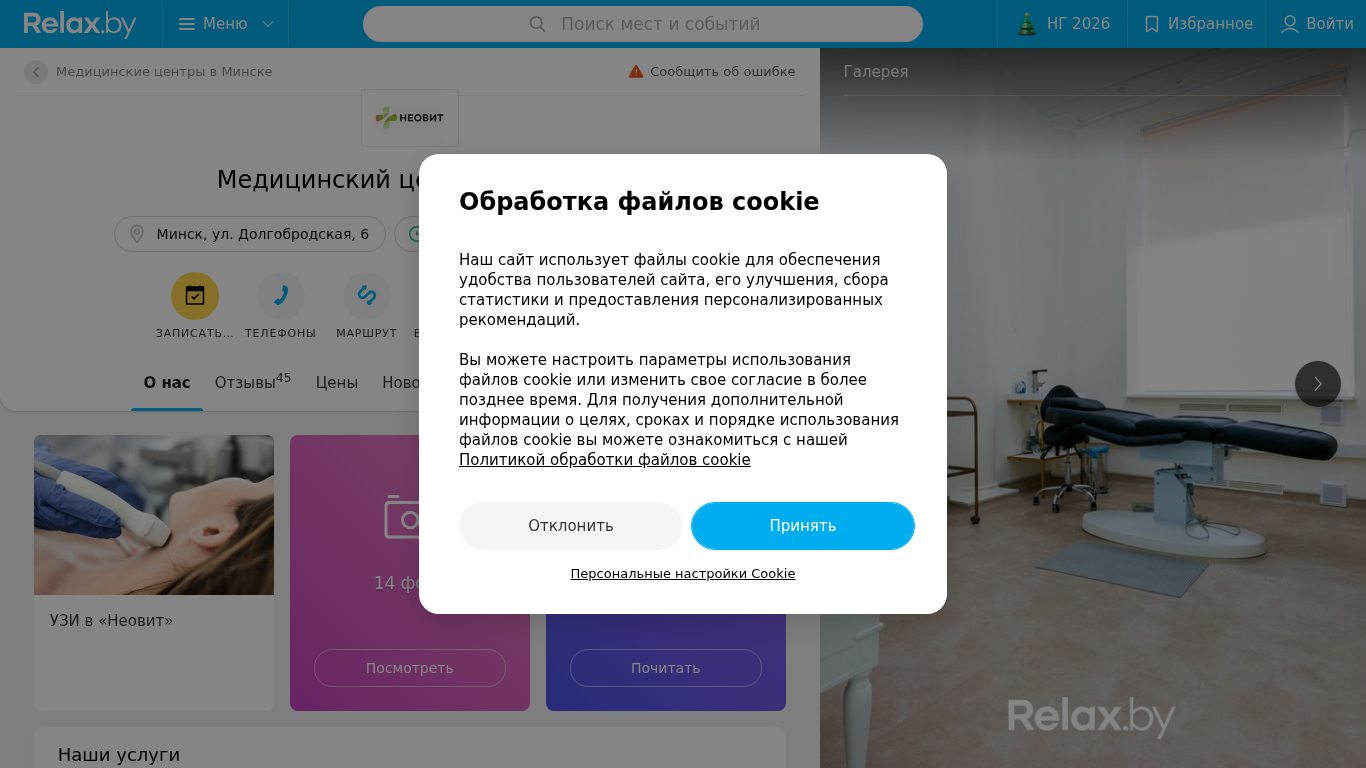
Task: Open the НГ 2026 Christmas tree link
Action: pyautogui.click(x=1063, y=24)
